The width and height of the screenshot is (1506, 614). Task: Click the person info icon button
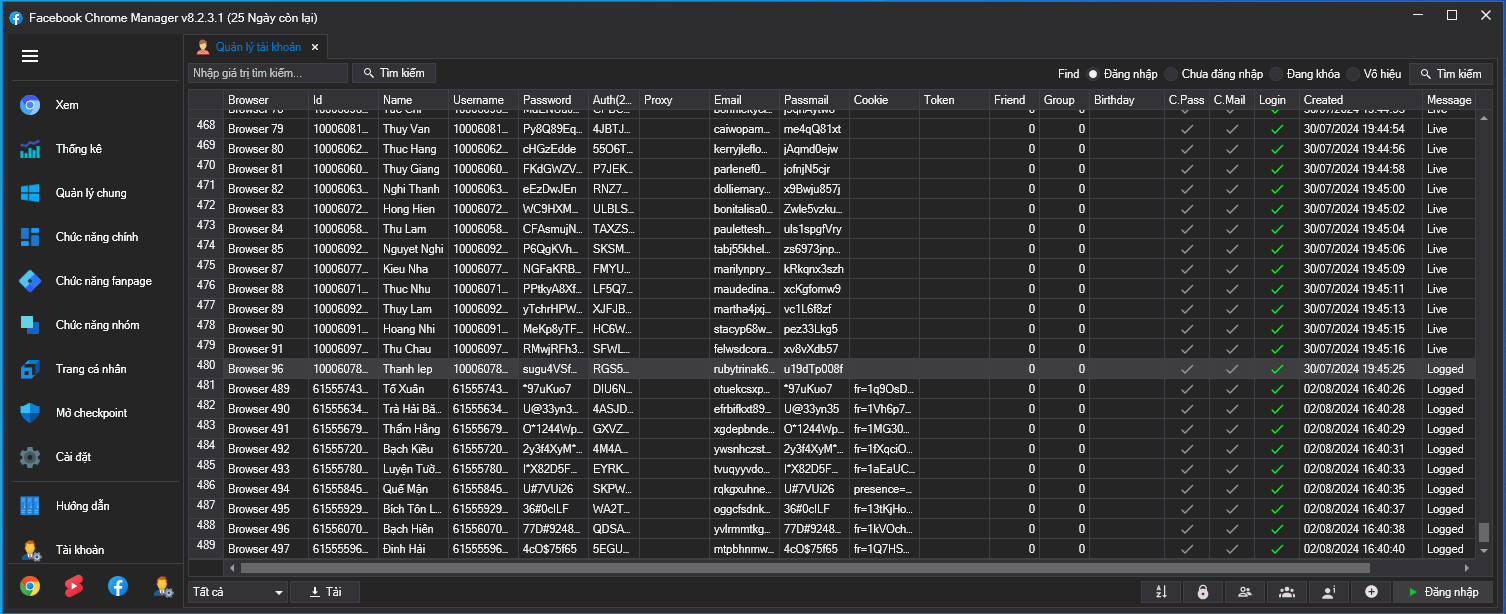coord(1329,592)
